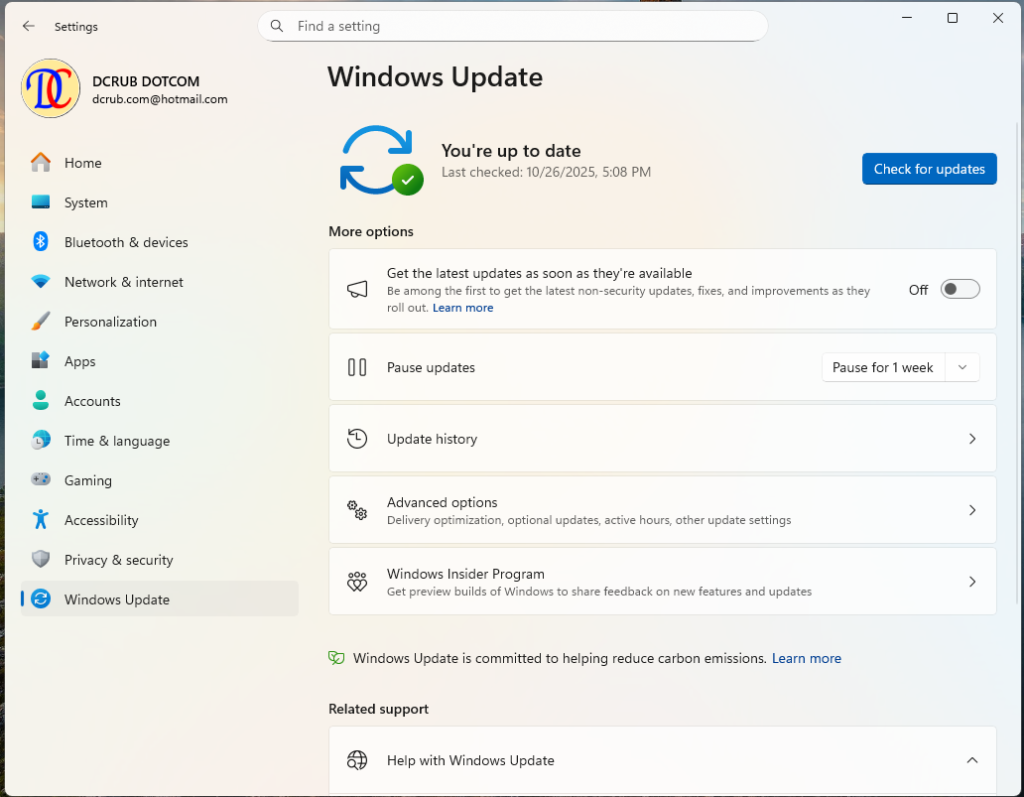Image resolution: width=1024 pixels, height=797 pixels.
Task: Open Update history via its chevron
Action: click(x=972, y=439)
